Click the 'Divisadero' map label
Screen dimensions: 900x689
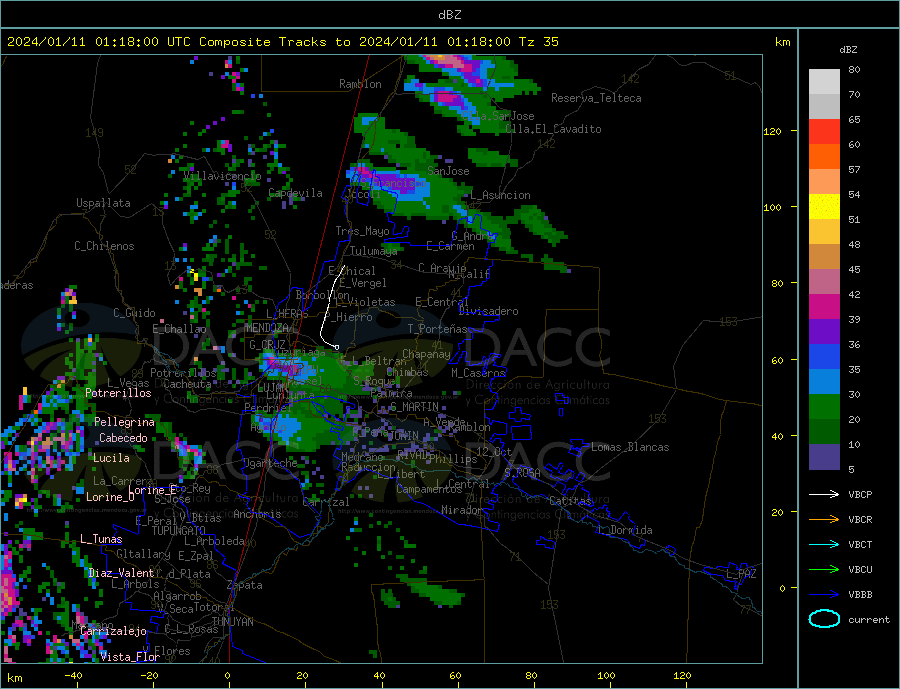(x=488, y=311)
